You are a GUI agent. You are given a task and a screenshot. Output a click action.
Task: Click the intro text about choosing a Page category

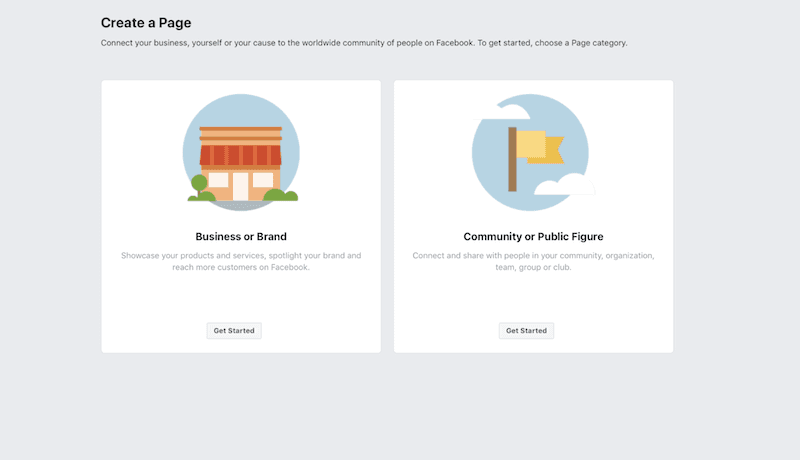click(364, 43)
